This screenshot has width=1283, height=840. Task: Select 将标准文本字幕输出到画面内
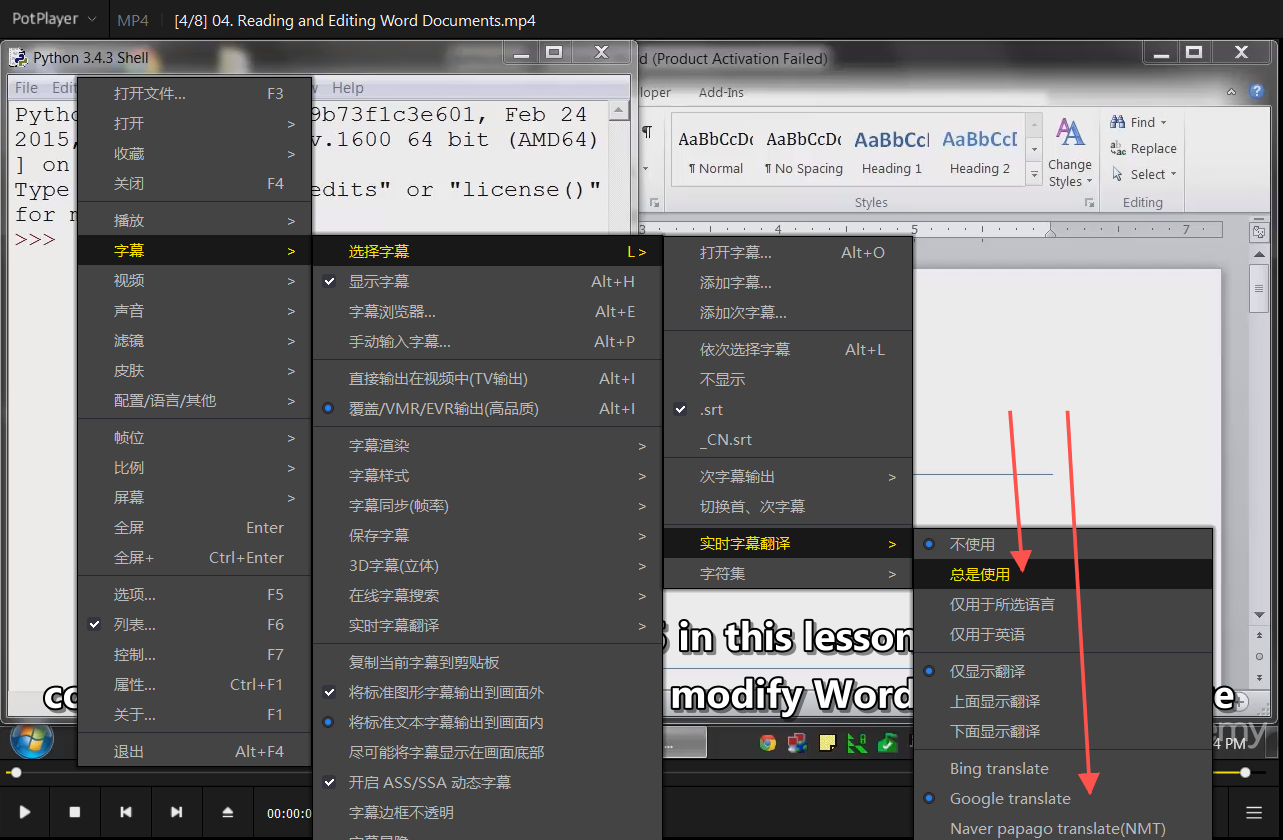coord(488,722)
